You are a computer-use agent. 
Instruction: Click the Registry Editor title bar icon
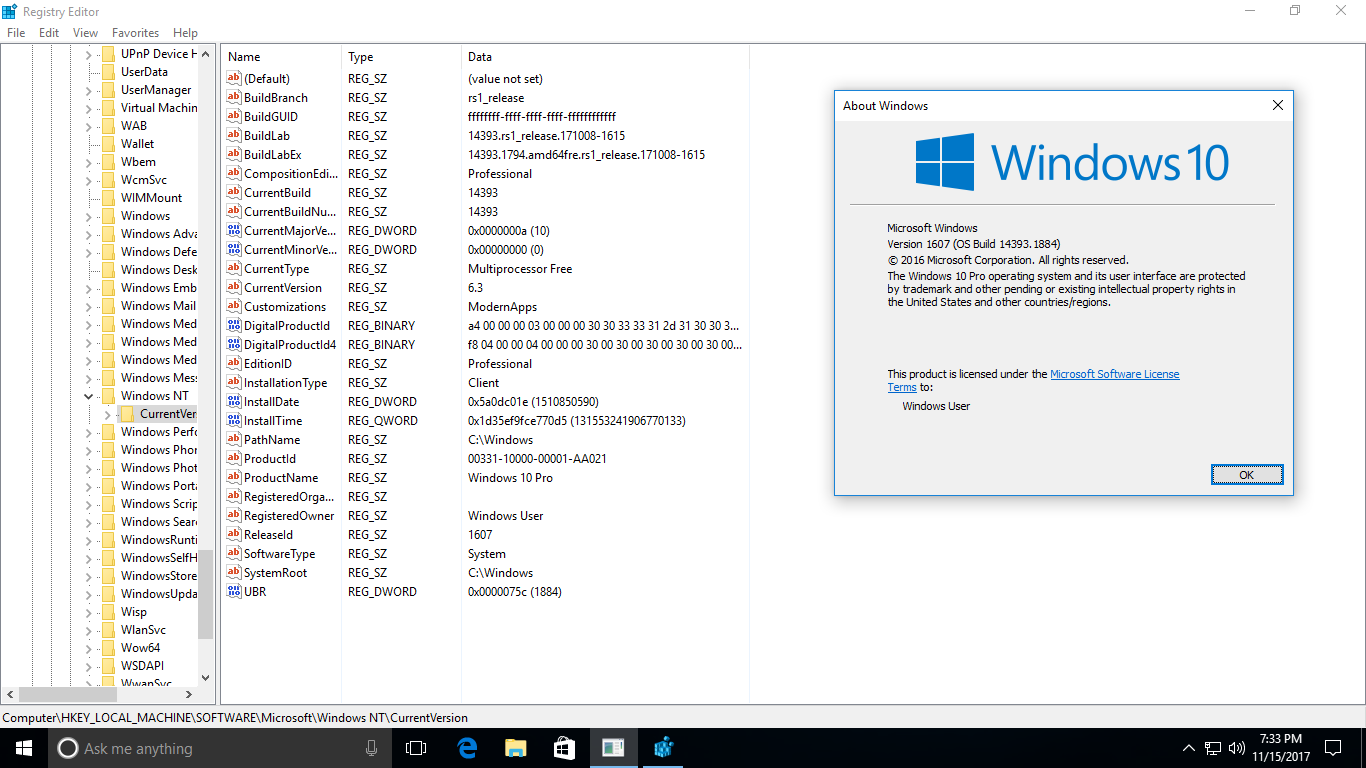click(x=9, y=10)
